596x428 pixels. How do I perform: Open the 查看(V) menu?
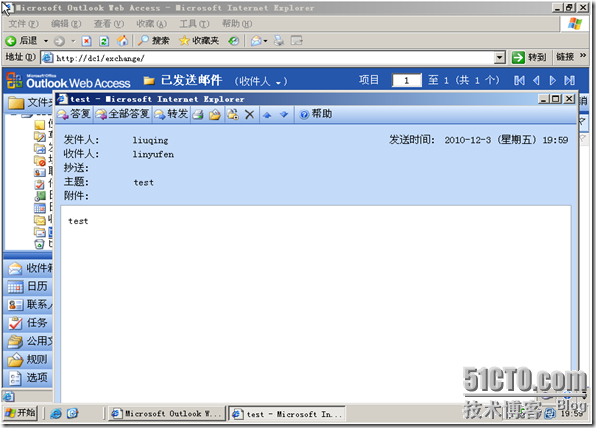coord(109,24)
